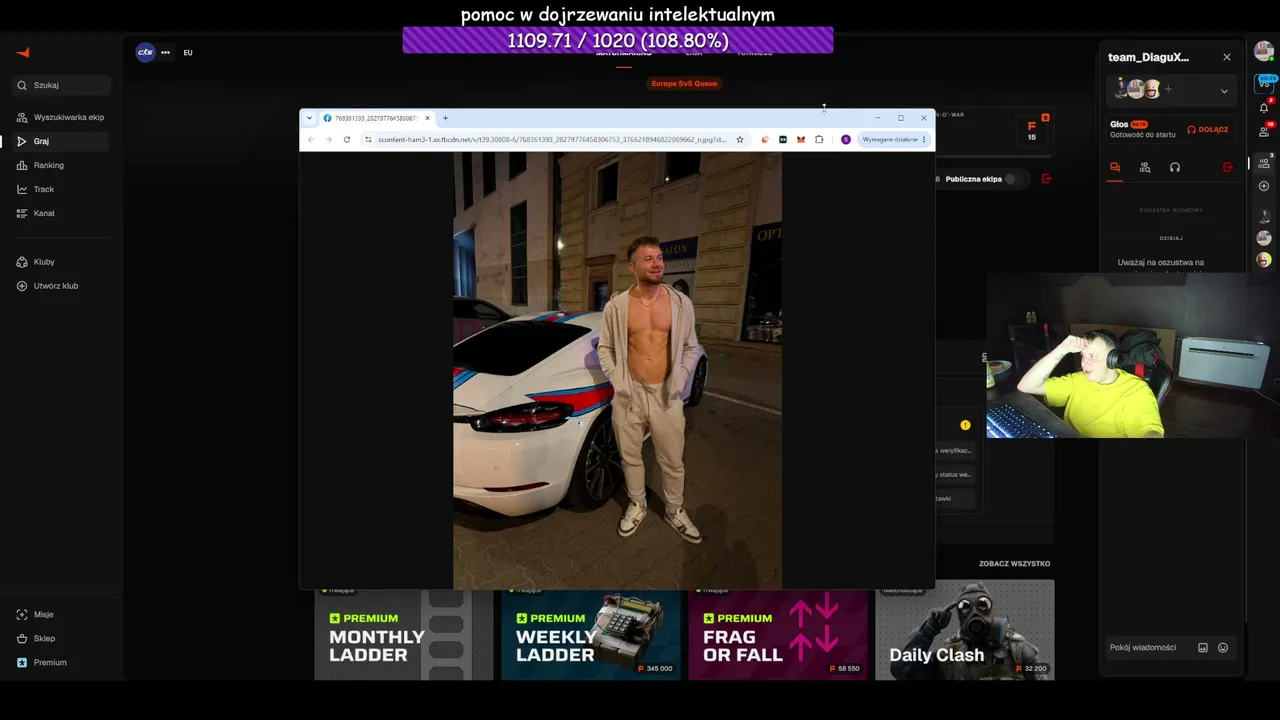Click the Chrome forward arrow
Viewport: 1280px width, 720px height.
[x=329, y=140]
